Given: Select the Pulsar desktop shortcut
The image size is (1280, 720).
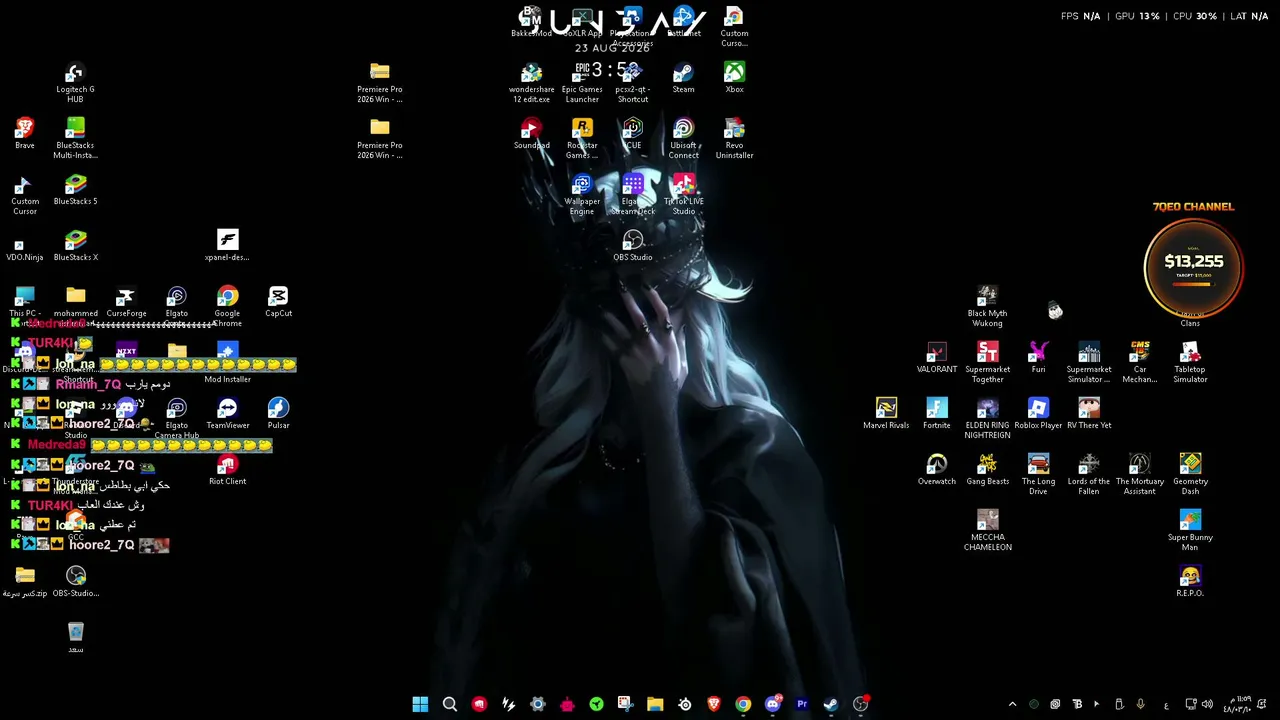Looking at the screenshot, I should tap(278, 414).
